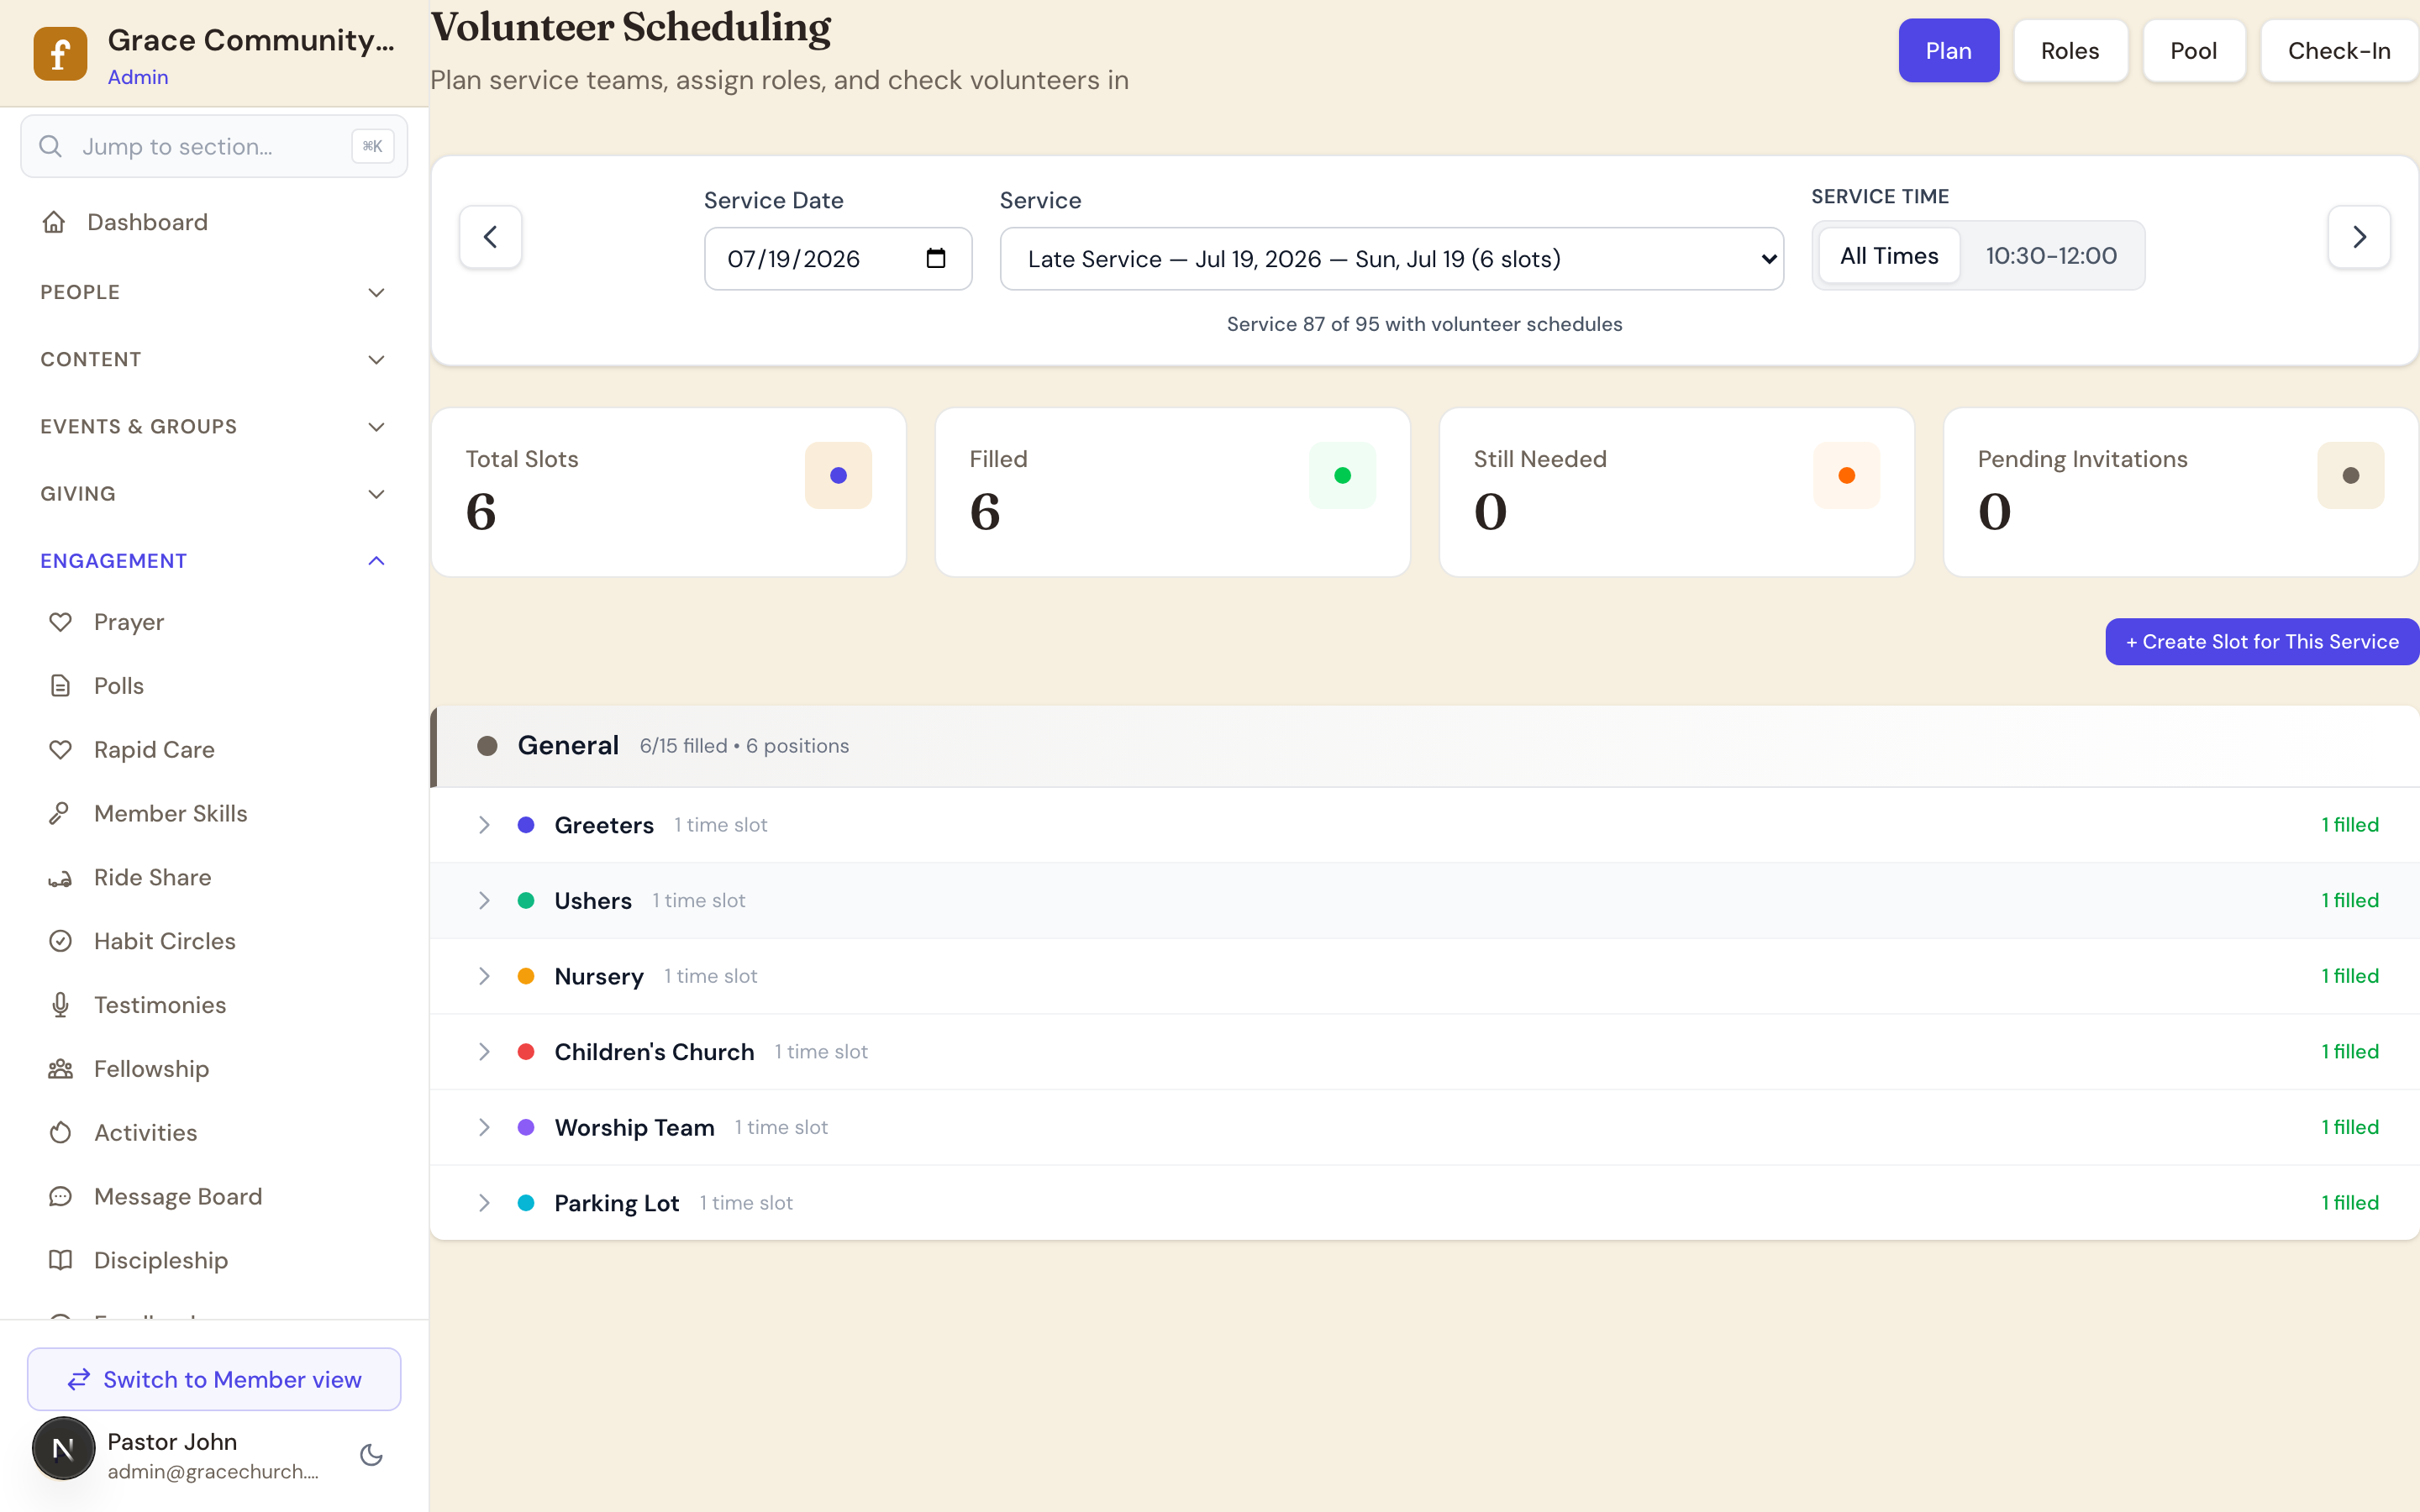Switch to the Roles tab
The width and height of the screenshot is (2420, 1512).
click(x=2069, y=51)
